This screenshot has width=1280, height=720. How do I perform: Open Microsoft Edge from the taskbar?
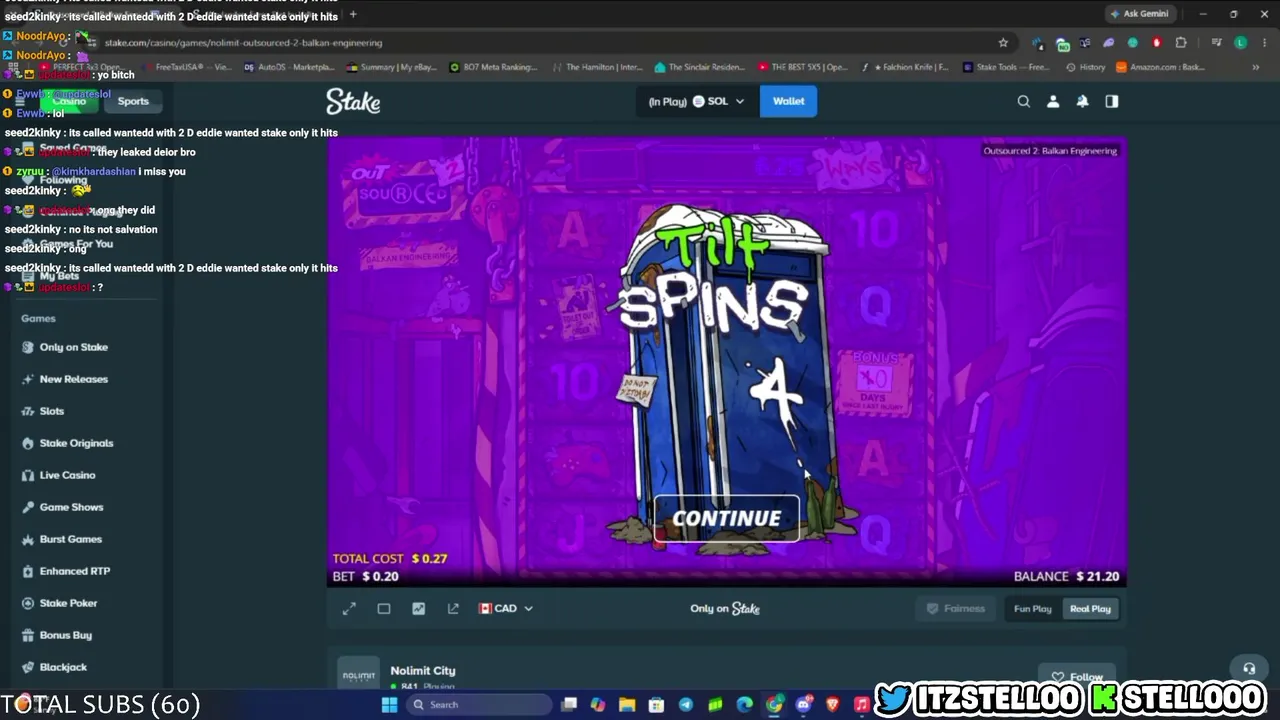(745, 704)
